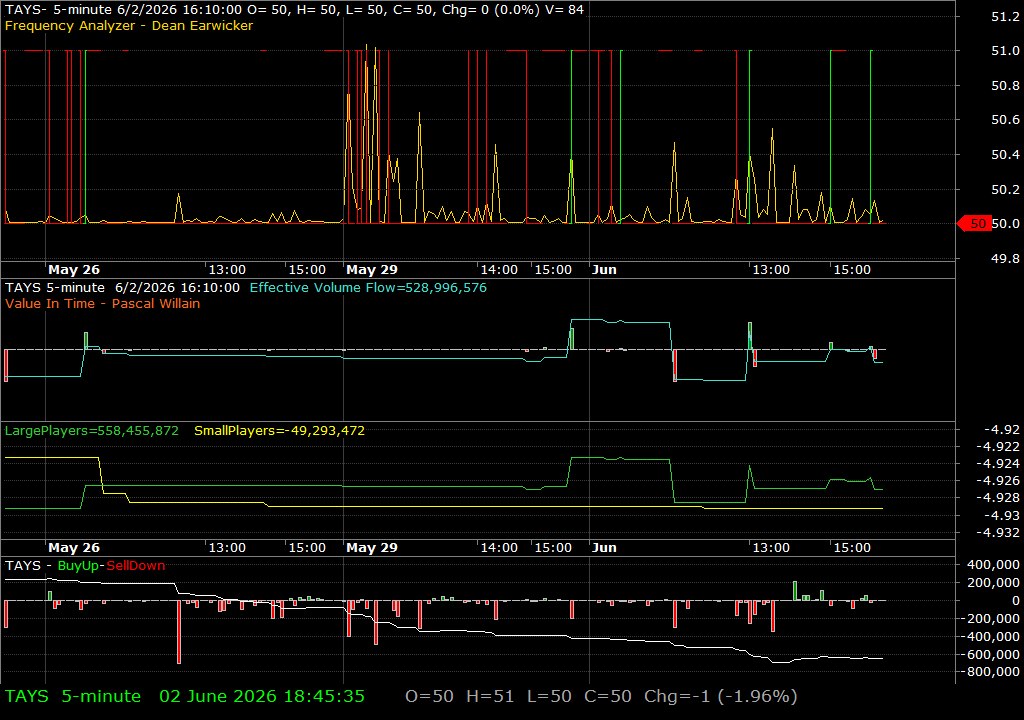This screenshot has height=720, width=1024.
Task: Click Jun on the LargePlayers pane time axis
Action: 604,548
